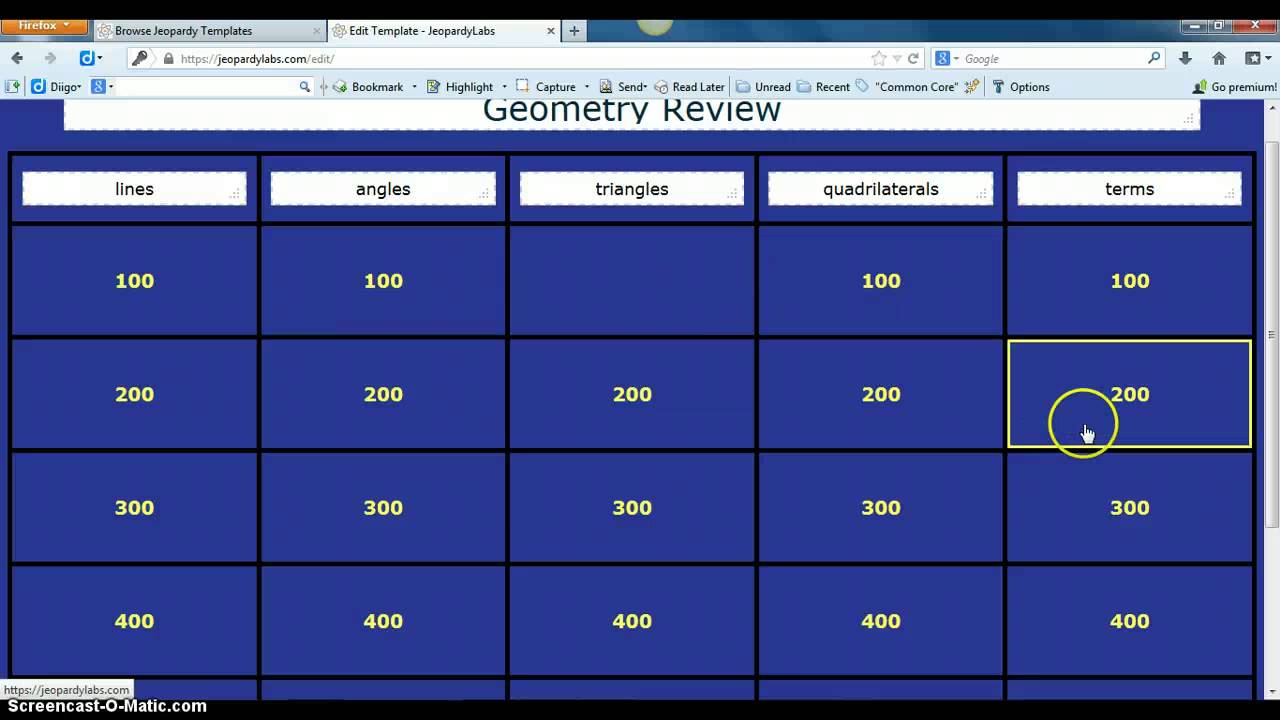This screenshot has width=1280, height=720.
Task: Click the Diigo Bookmark button
Action: click(x=368, y=87)
